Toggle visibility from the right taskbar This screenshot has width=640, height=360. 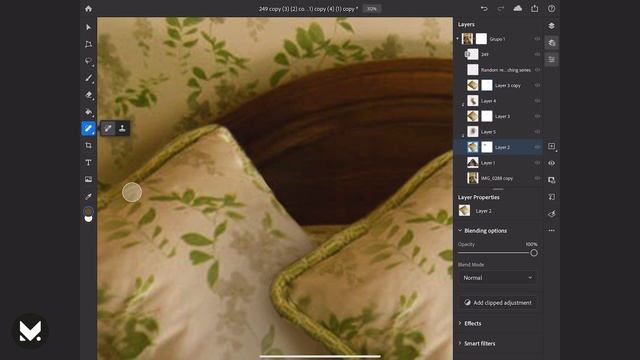(x=551, y=163)
